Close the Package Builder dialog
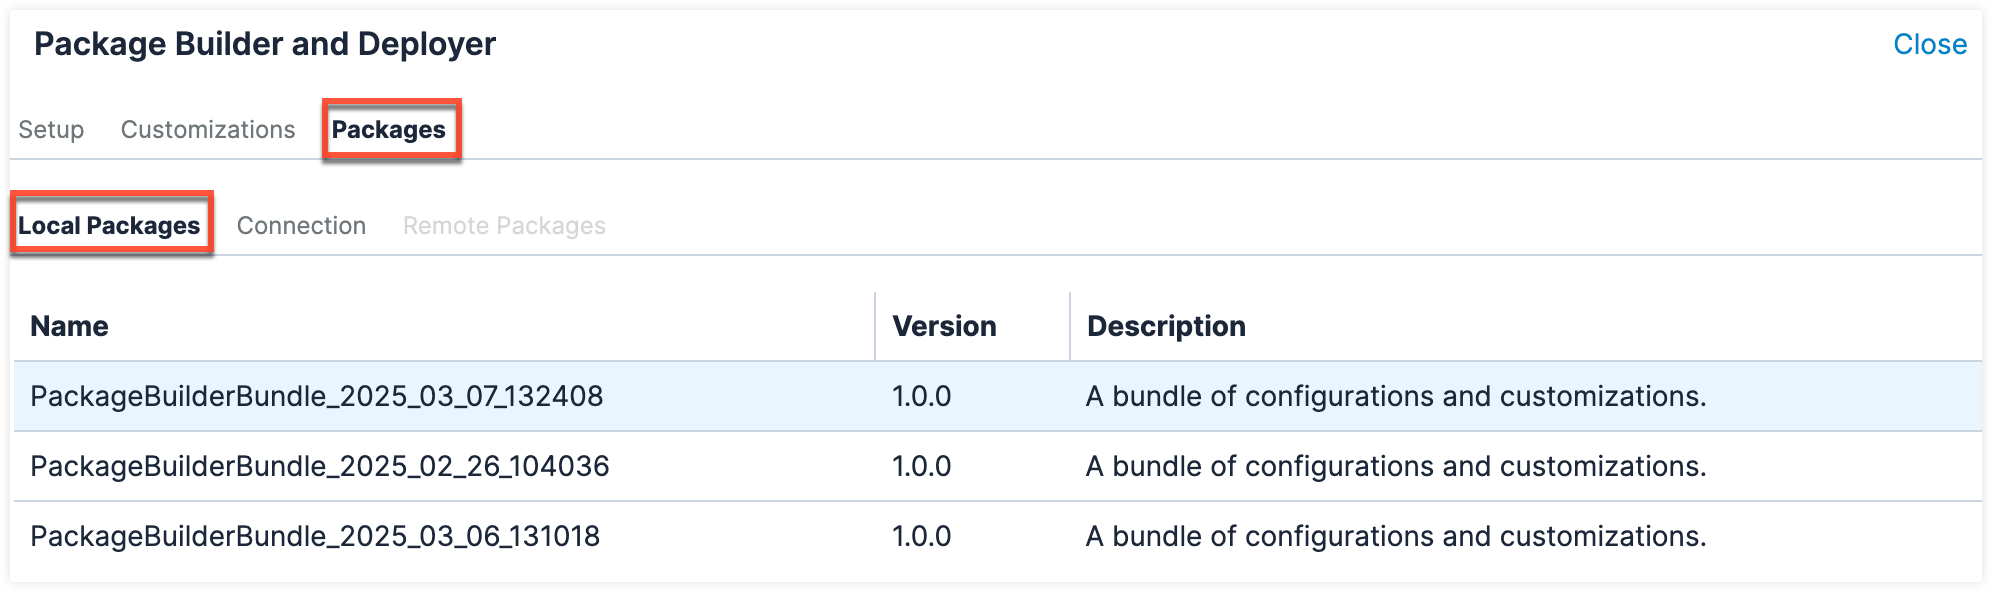The image size is (1992, 592). tap(1929, 44)
